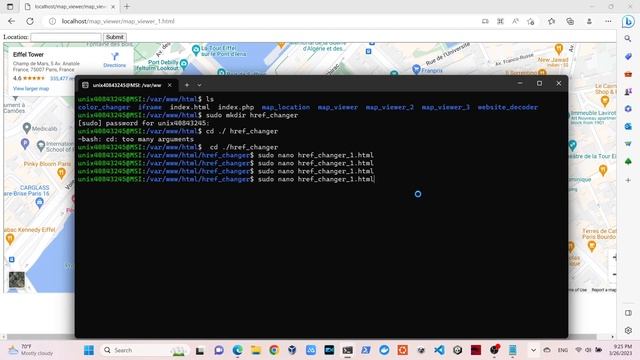640x360 pixels.
Task: Click the website_decoder directory name in terminal
Action: [508, 107]
